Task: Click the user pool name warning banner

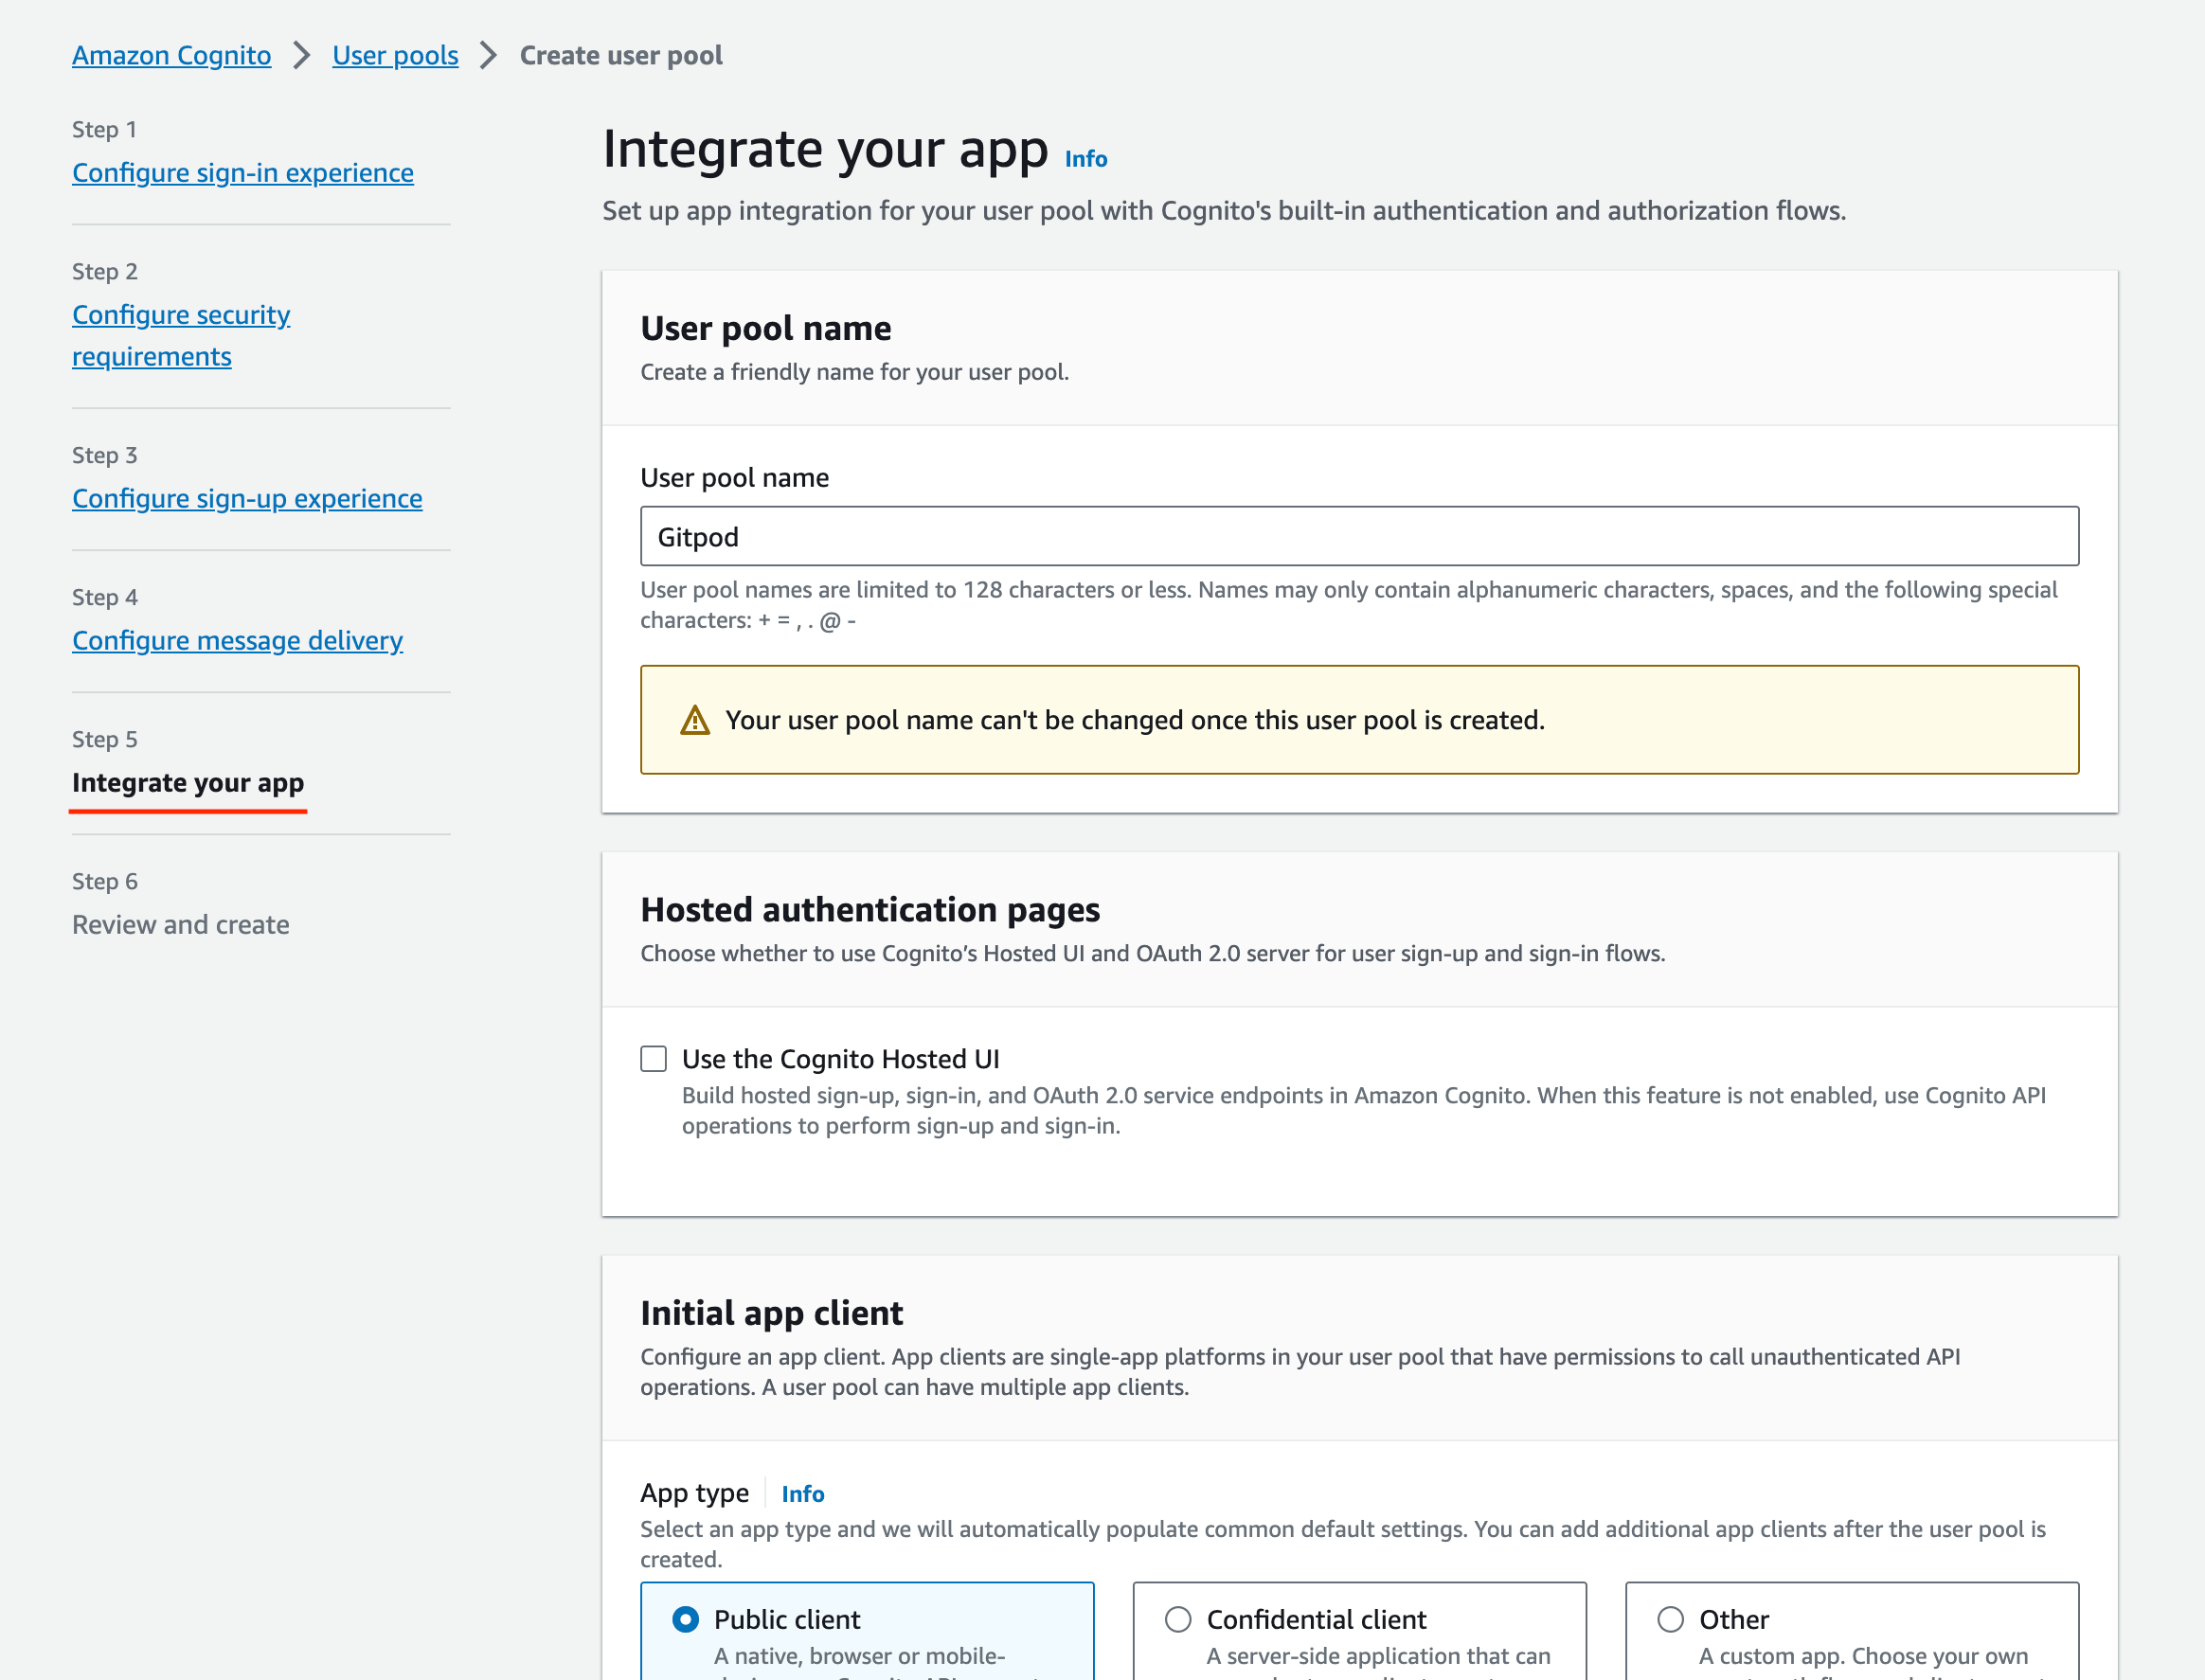Action: tap(1358, 720)
